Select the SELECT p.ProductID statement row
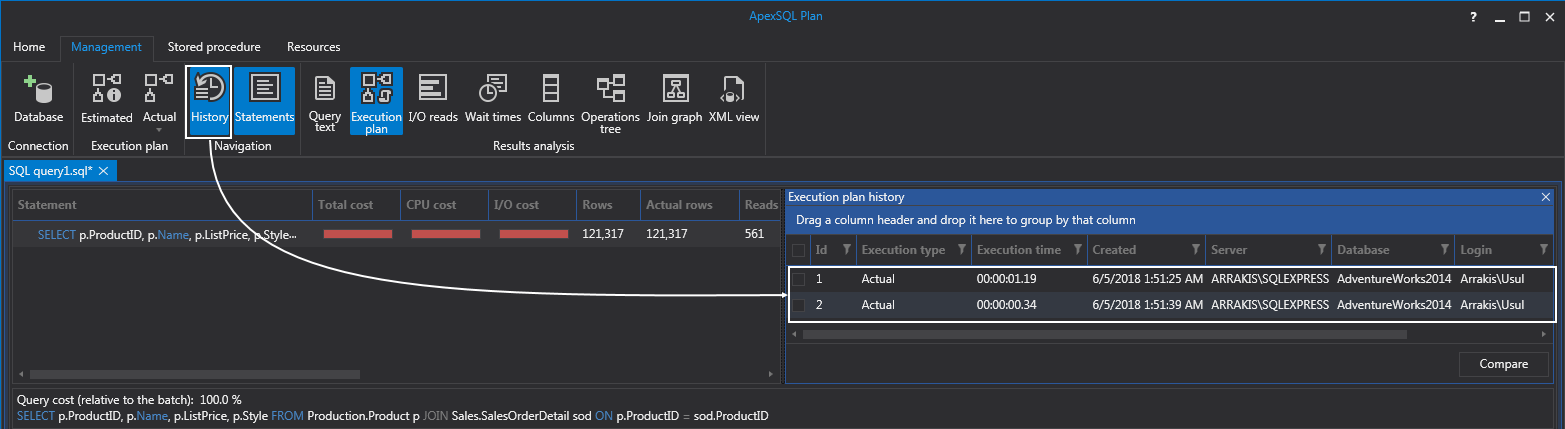This screenshot has height=429, width=1565. click(x=396, y=234)
